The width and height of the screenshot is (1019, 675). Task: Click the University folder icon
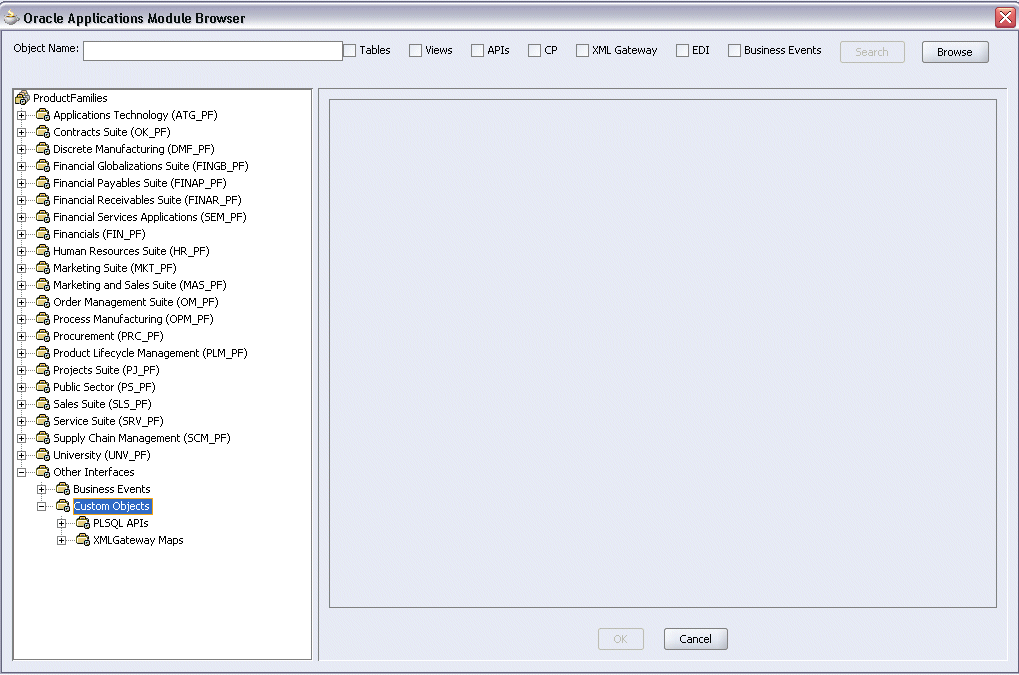pos(43,455)
